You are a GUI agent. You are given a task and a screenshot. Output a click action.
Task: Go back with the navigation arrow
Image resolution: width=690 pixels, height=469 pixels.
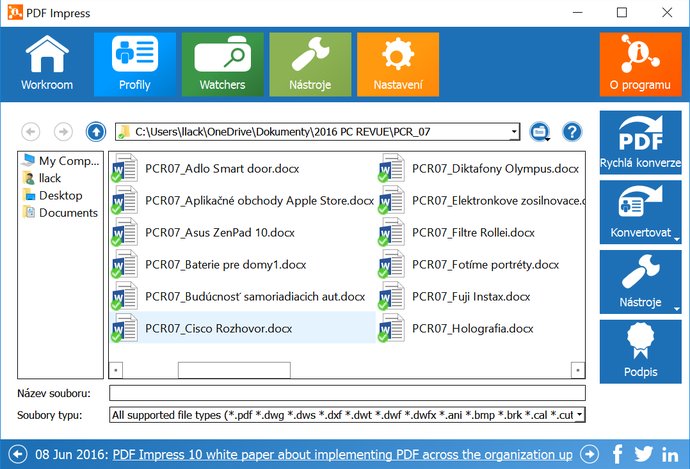(x=31, y=132)
